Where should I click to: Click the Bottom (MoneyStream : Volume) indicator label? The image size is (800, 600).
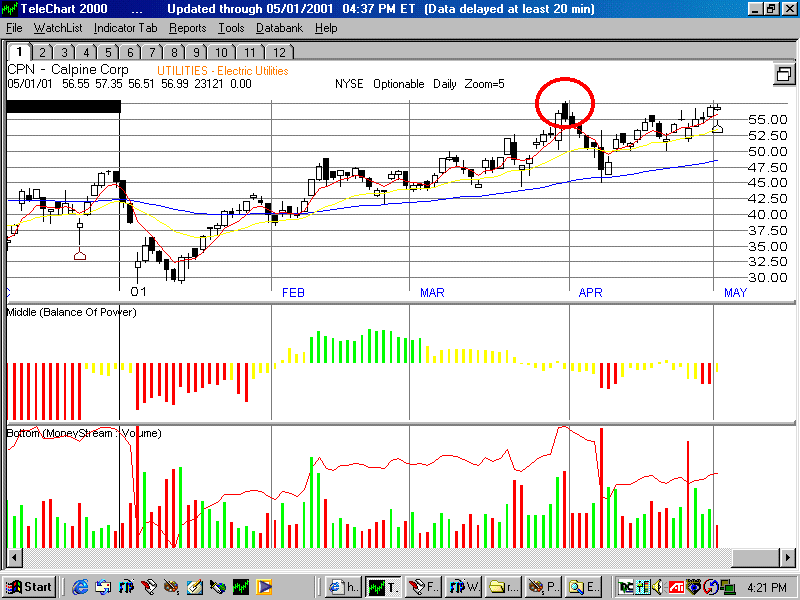click(84, 433)
